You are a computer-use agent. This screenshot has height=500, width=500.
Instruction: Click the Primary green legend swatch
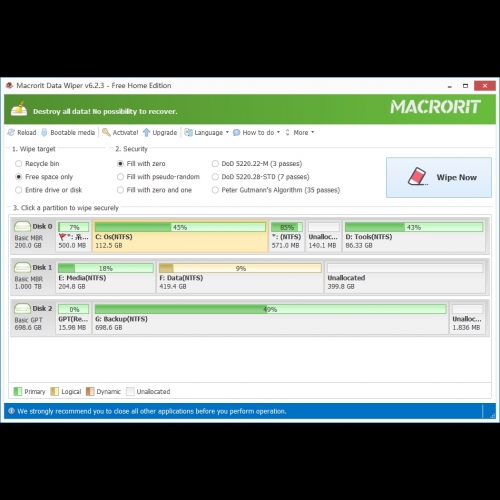click(x=18, y=391)
